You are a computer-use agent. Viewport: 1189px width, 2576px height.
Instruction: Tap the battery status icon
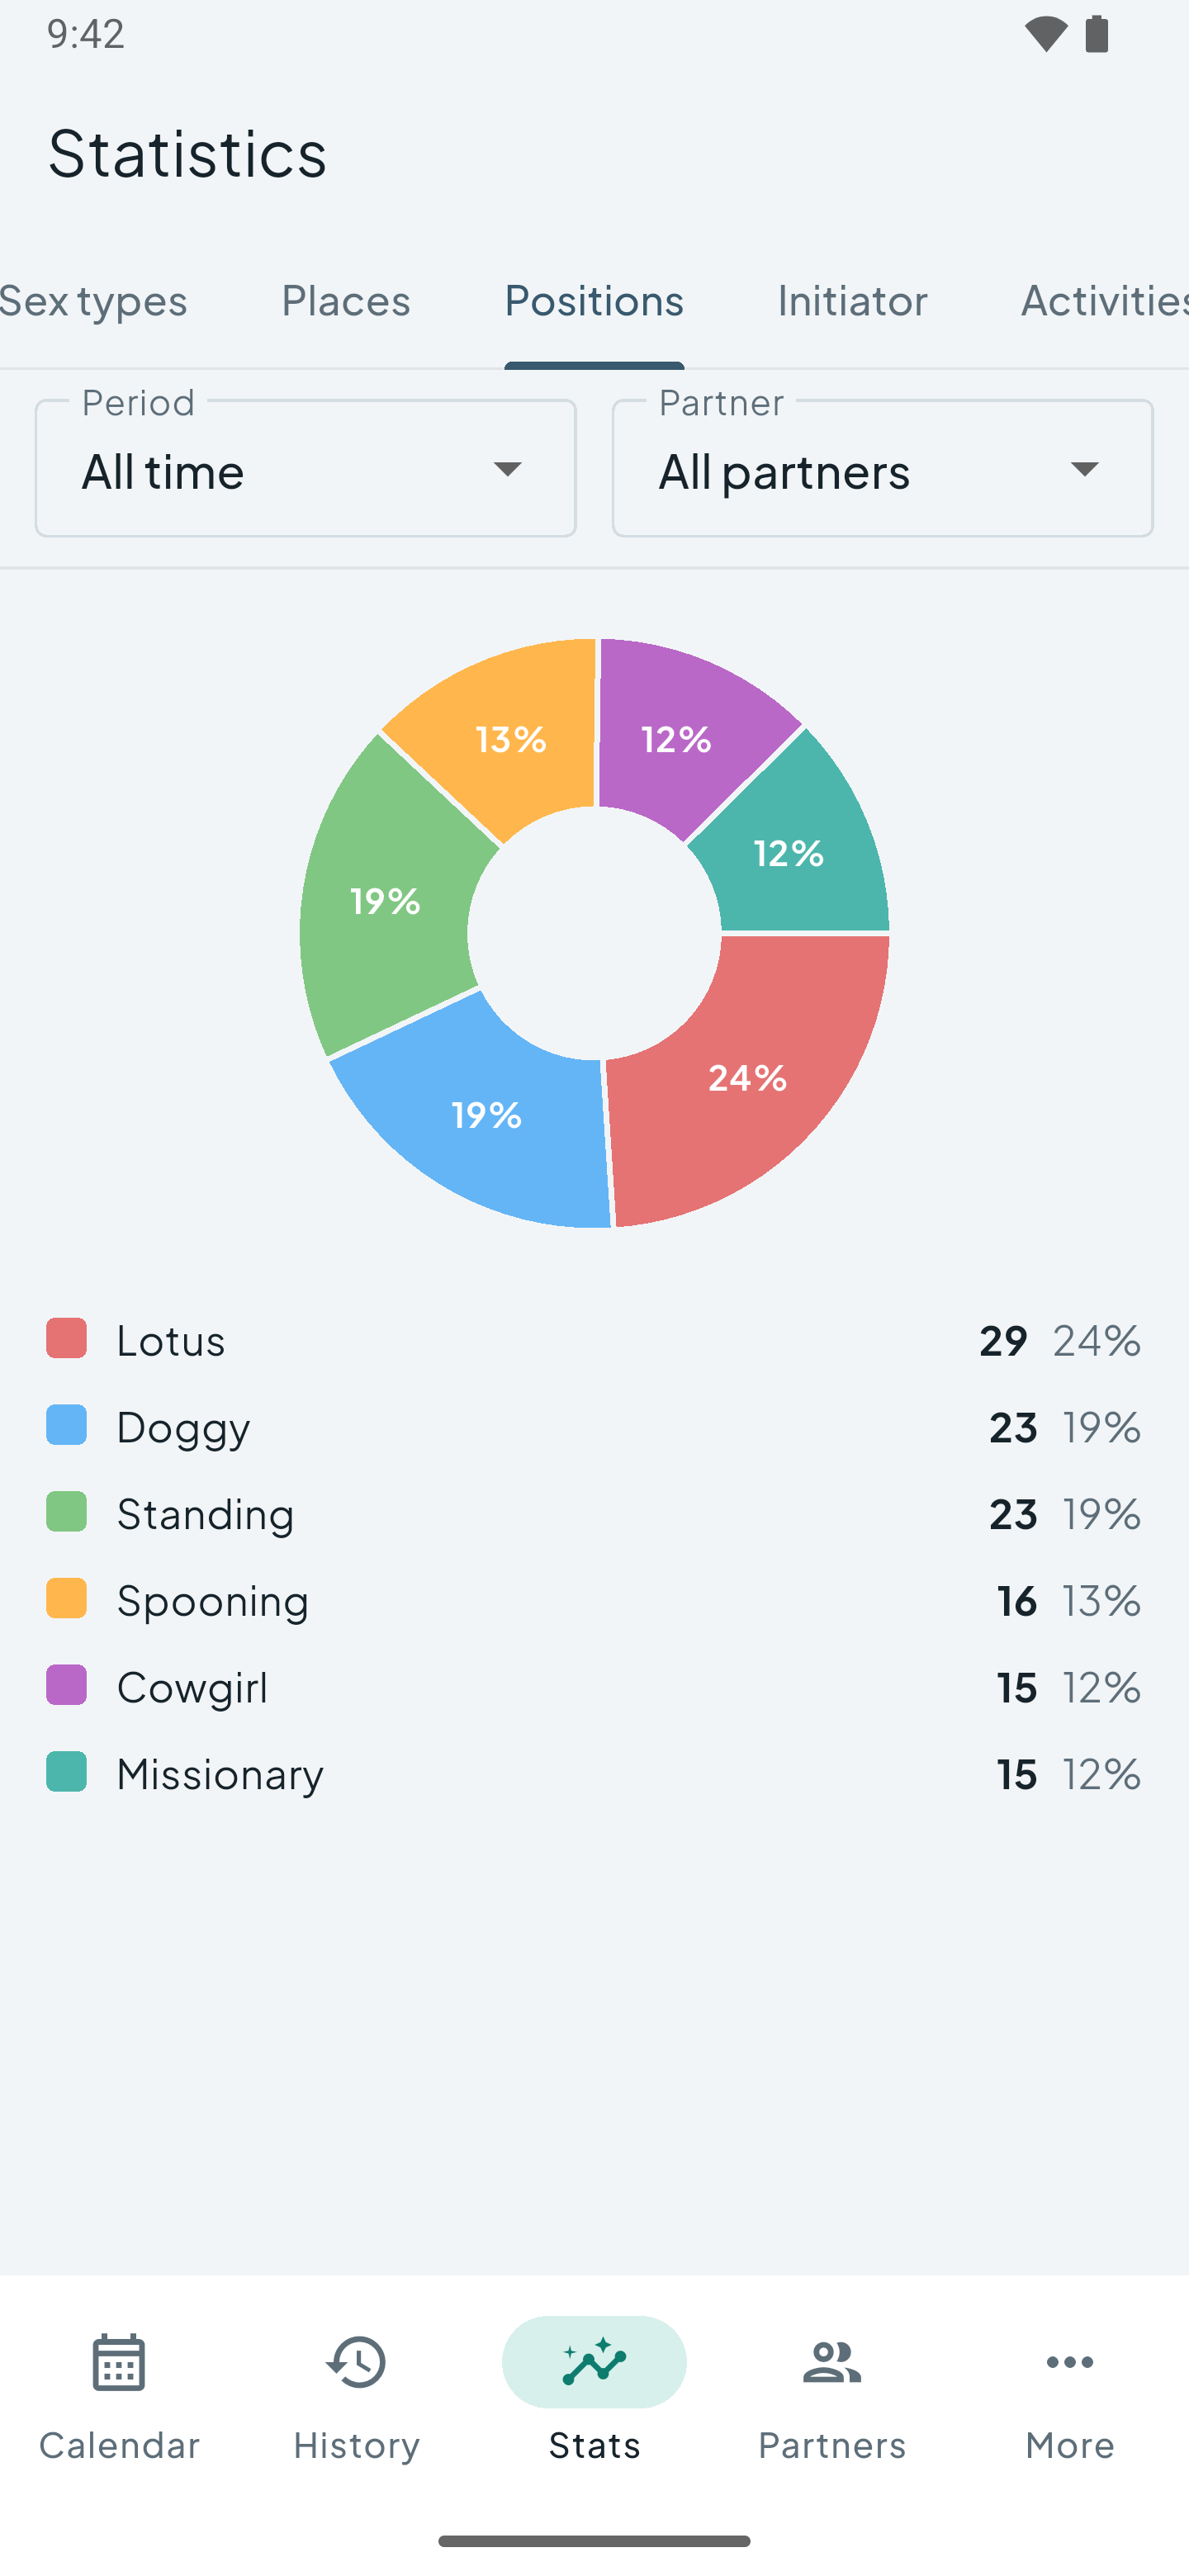point(1097,34)
